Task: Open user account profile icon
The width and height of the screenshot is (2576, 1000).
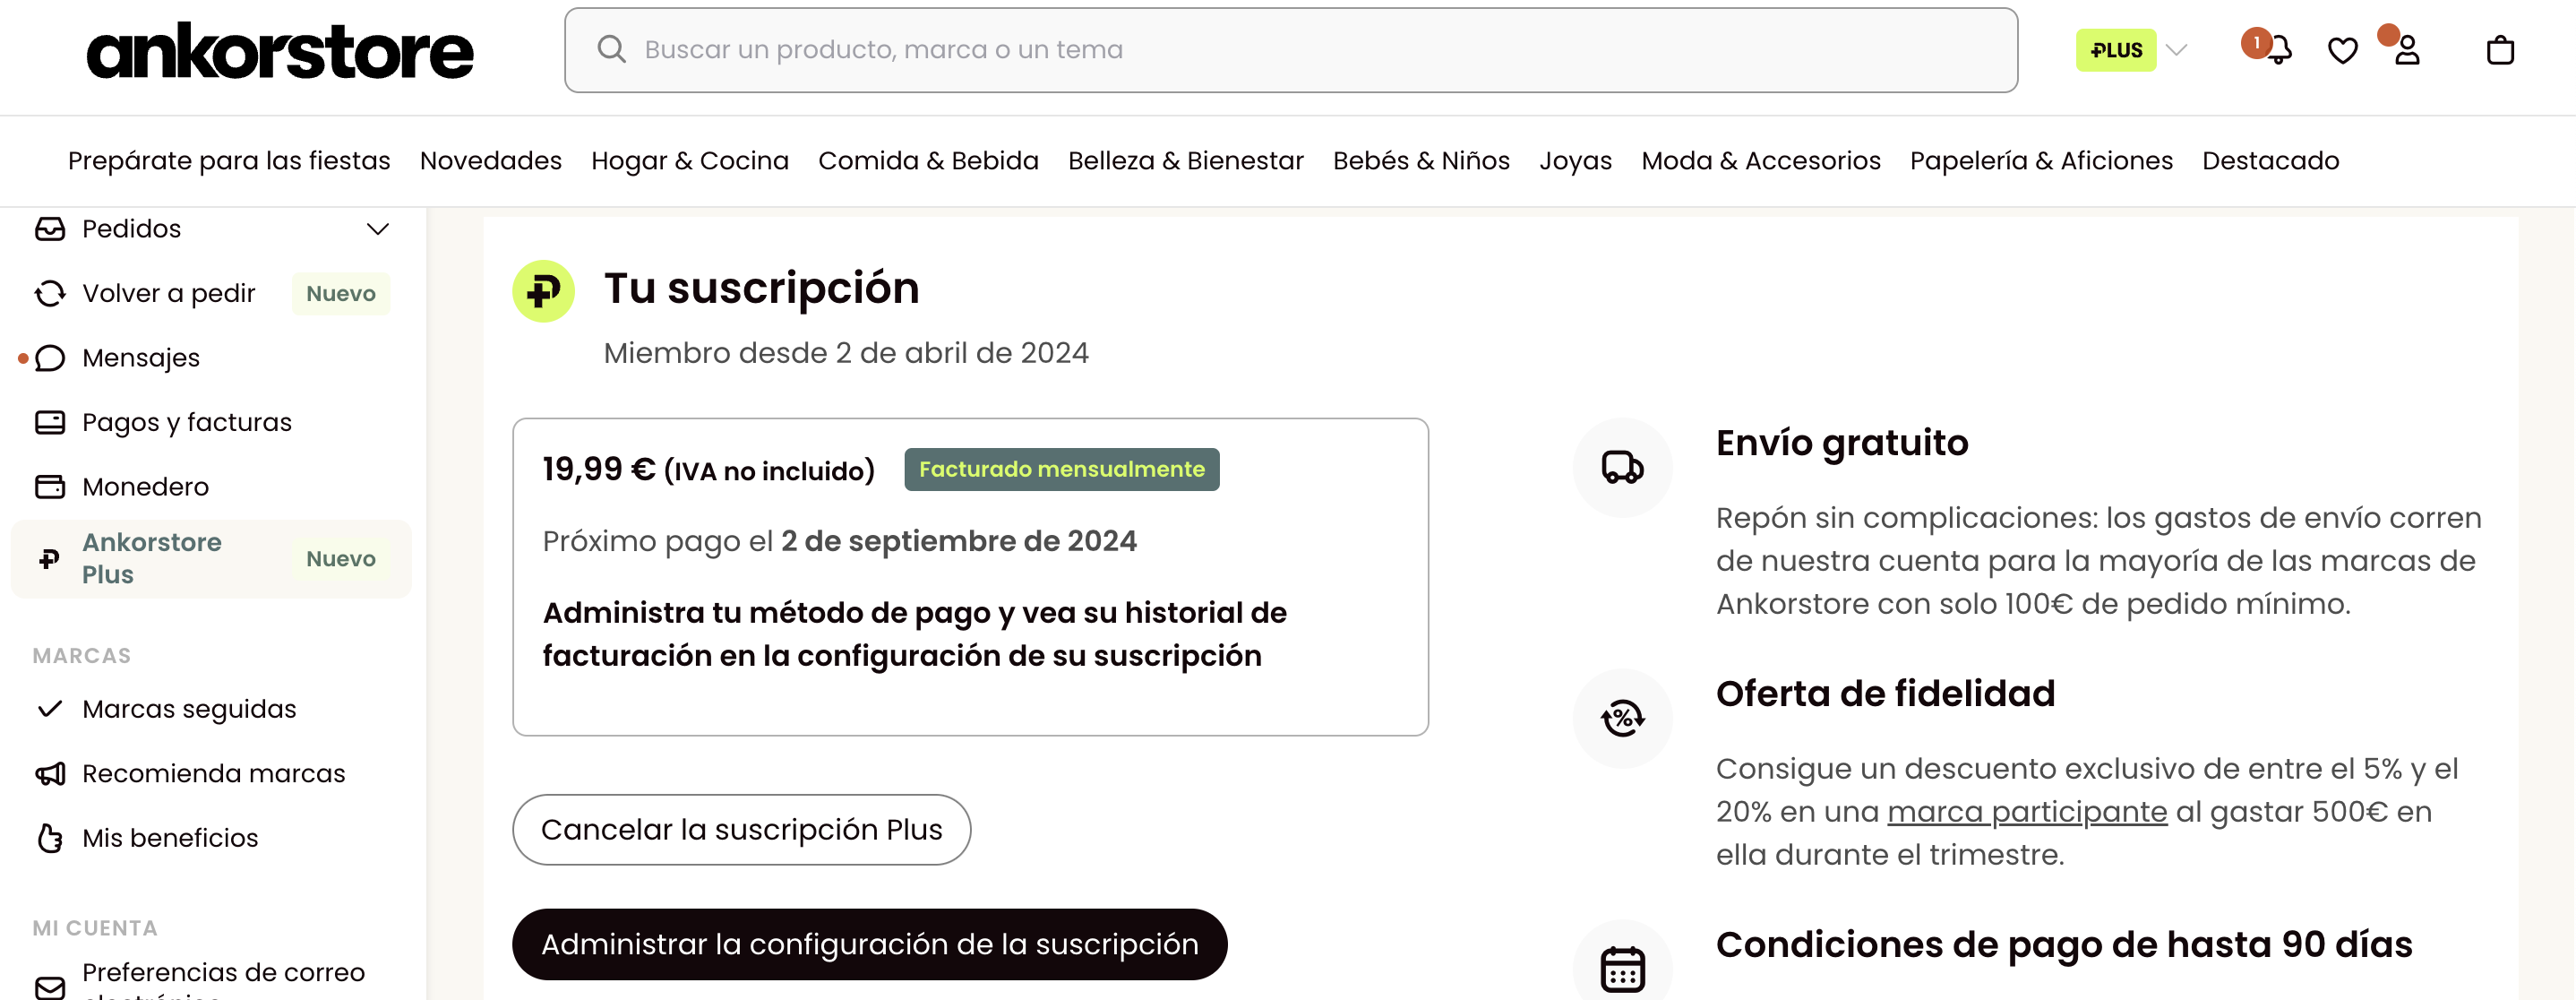Action: tap(2407, 50)
